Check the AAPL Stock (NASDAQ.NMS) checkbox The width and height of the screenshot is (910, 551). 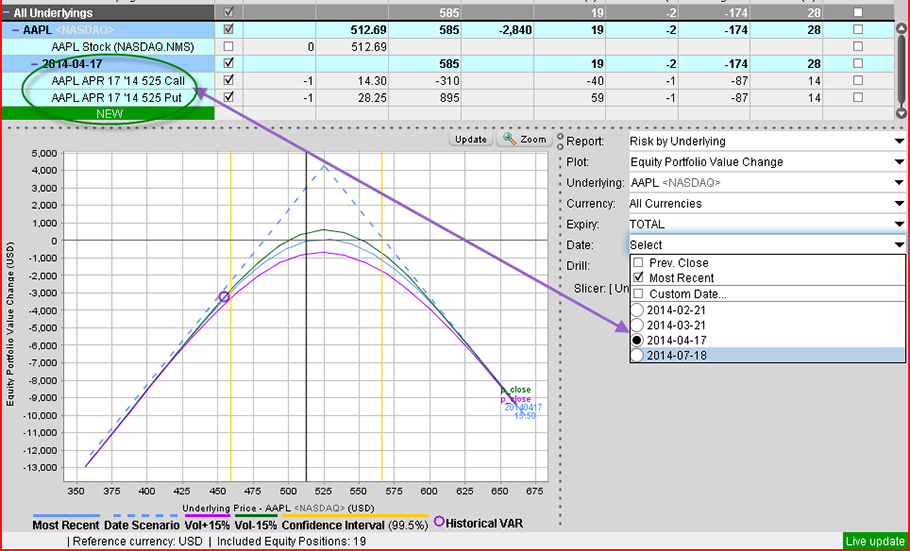(229, 46)
